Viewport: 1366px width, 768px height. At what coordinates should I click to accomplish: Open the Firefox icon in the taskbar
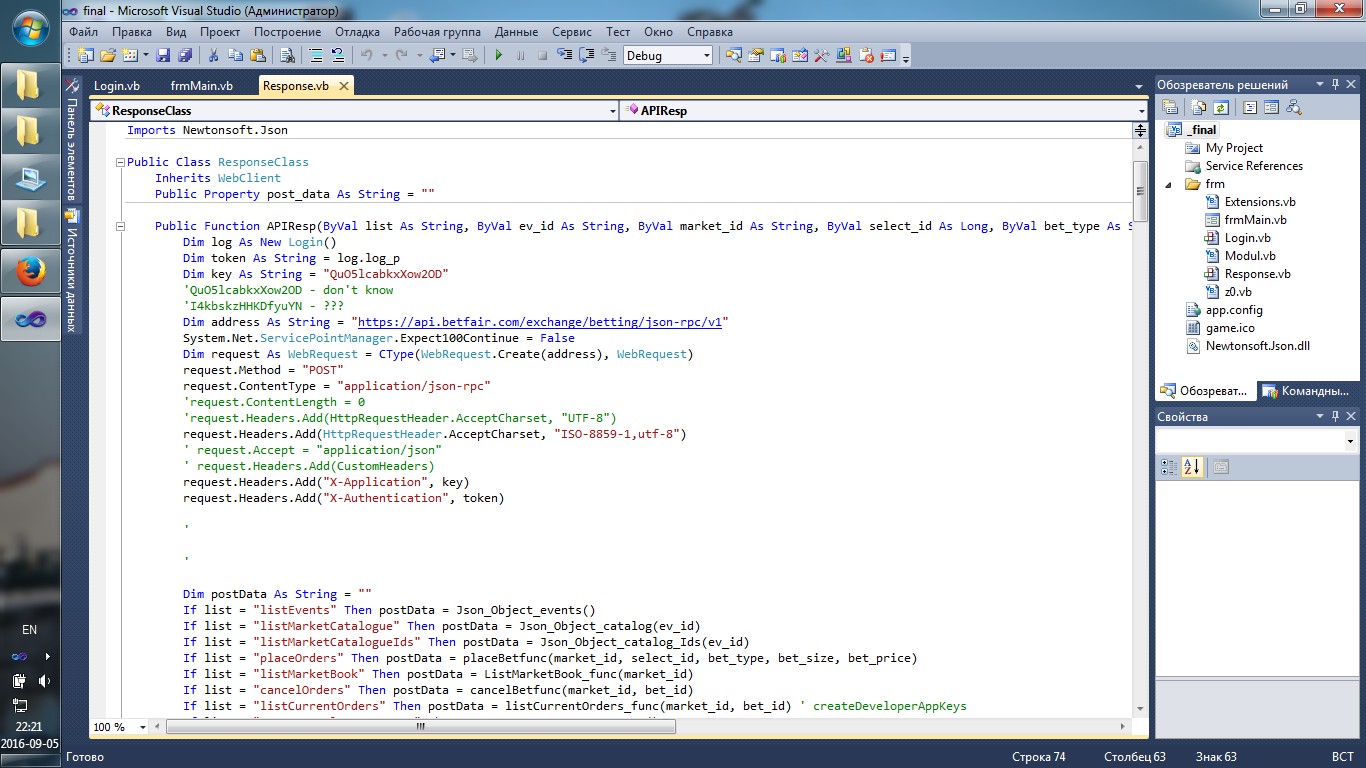29,270
